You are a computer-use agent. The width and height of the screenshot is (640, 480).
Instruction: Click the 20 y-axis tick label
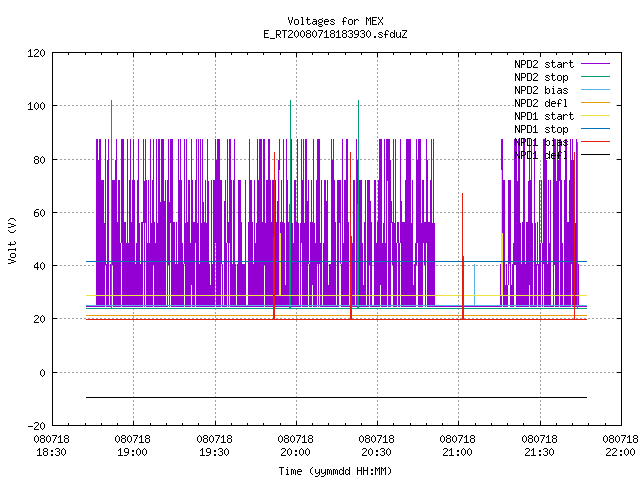(39, 319)
